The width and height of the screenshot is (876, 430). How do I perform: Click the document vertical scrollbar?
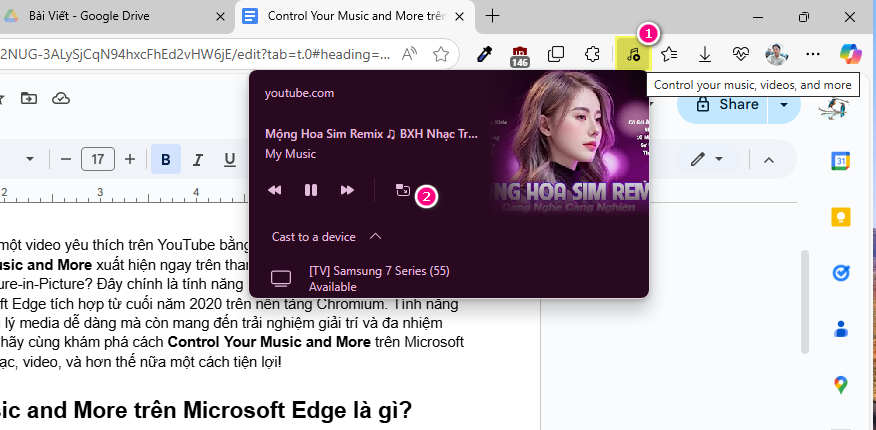point(805,302)
